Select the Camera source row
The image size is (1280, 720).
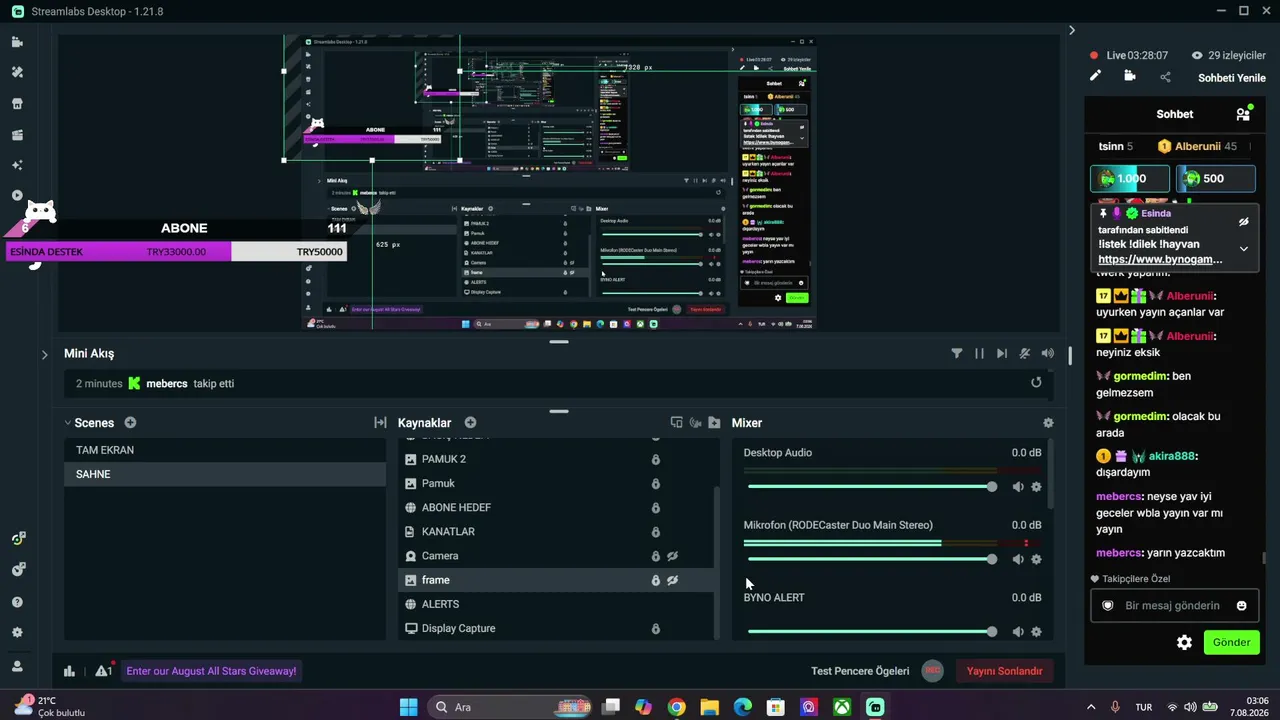(556, 556)
